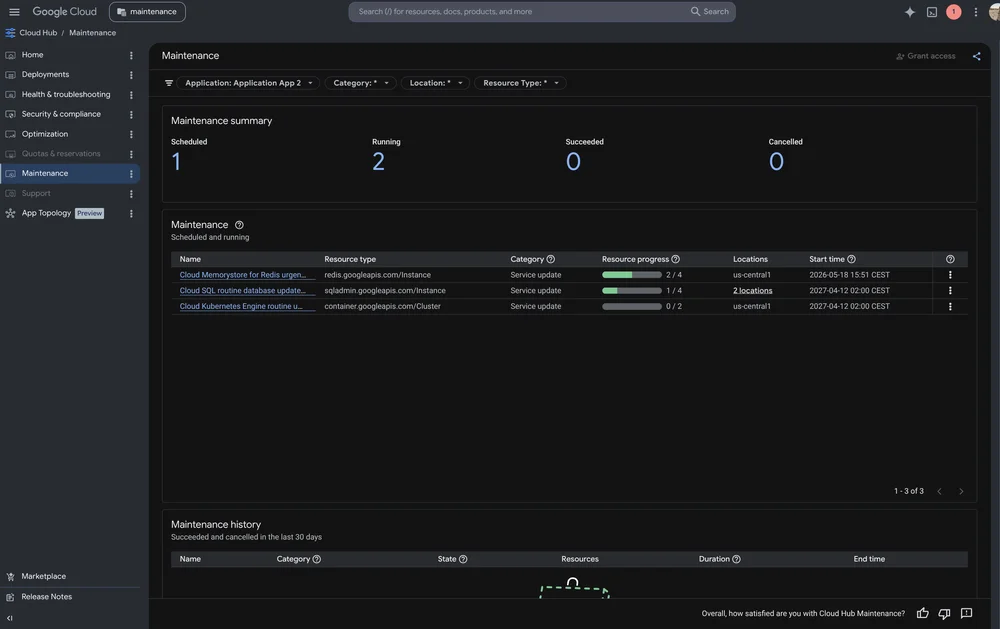
Task: Open the Resource Type filter dropdown
Action: point(520,83)
